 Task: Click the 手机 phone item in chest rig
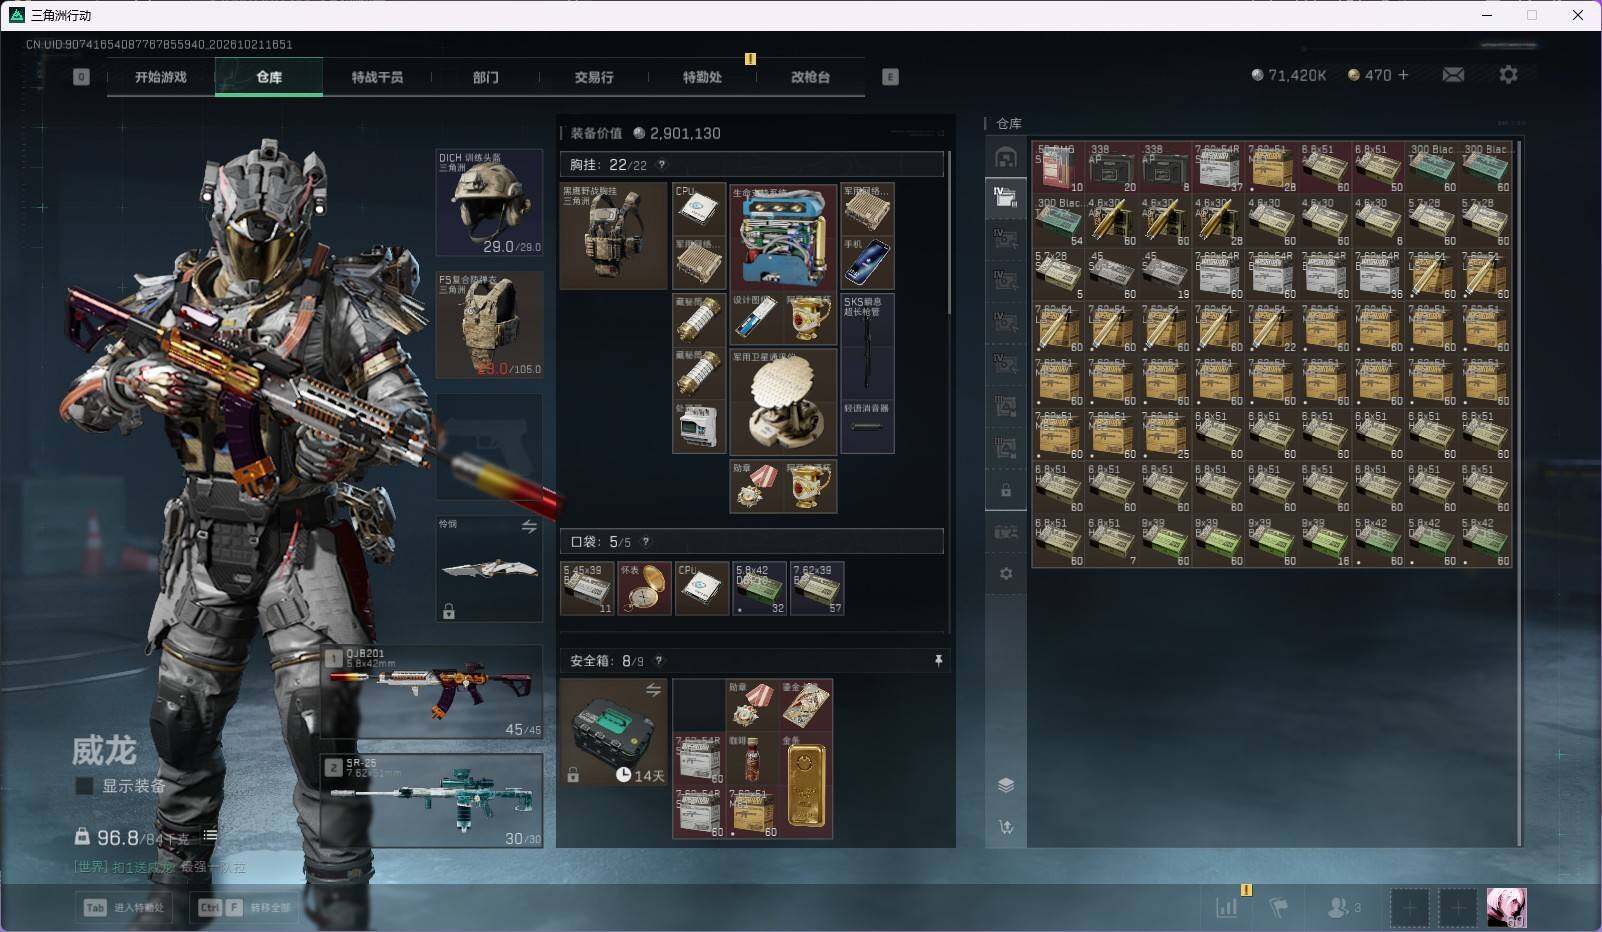867,263
